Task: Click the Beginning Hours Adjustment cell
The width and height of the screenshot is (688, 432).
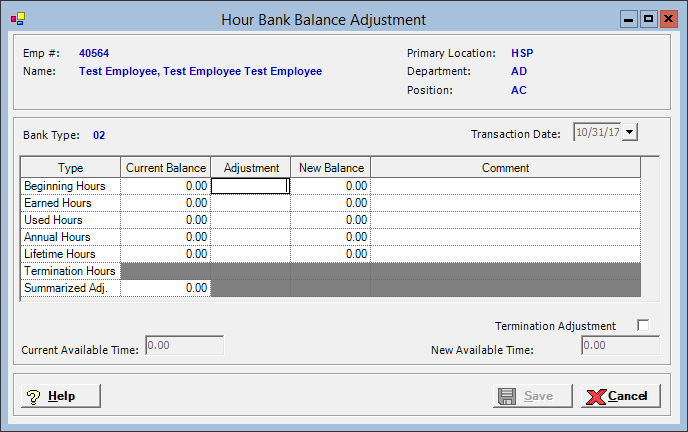Action: tap(251, 186)
